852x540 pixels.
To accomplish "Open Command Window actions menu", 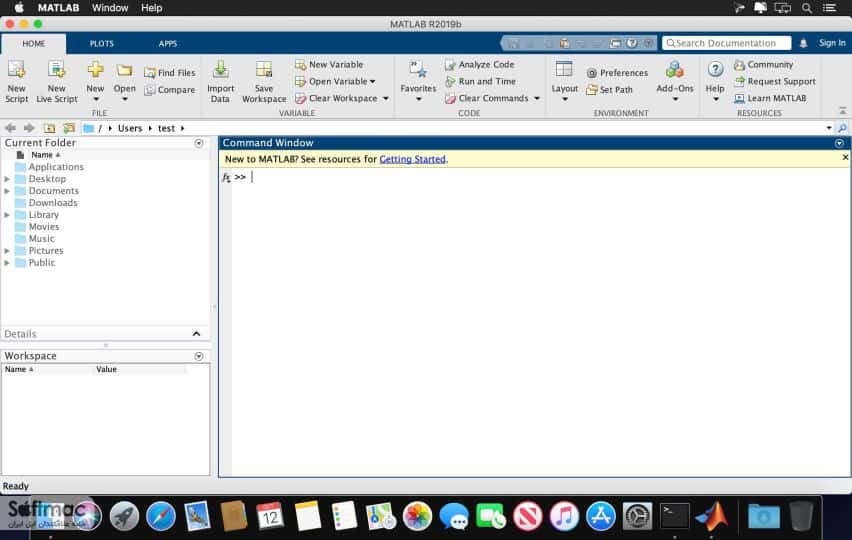I will (x=840, y=143).
